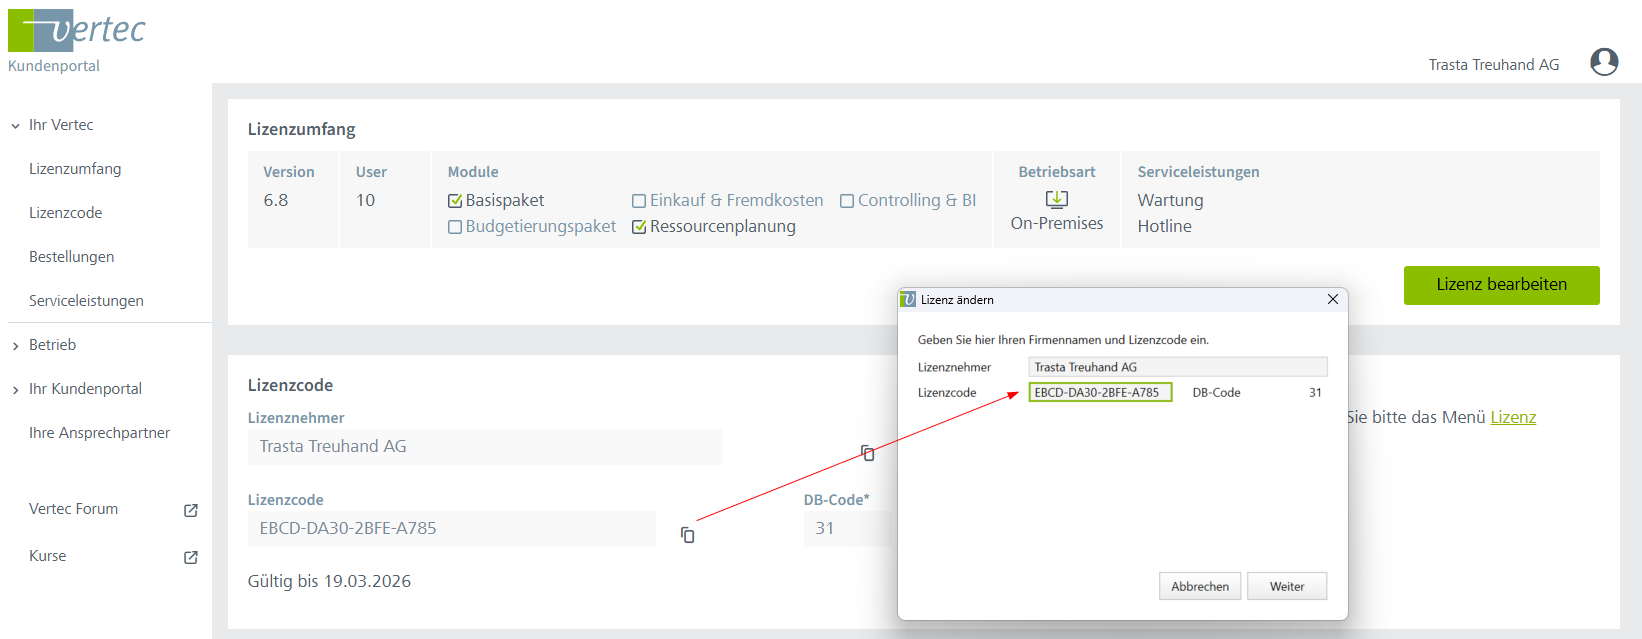This screenshot has height=639, width=1642.
Task: Click the Lizenzcode field in dialog
Action: pos(1099,393)
